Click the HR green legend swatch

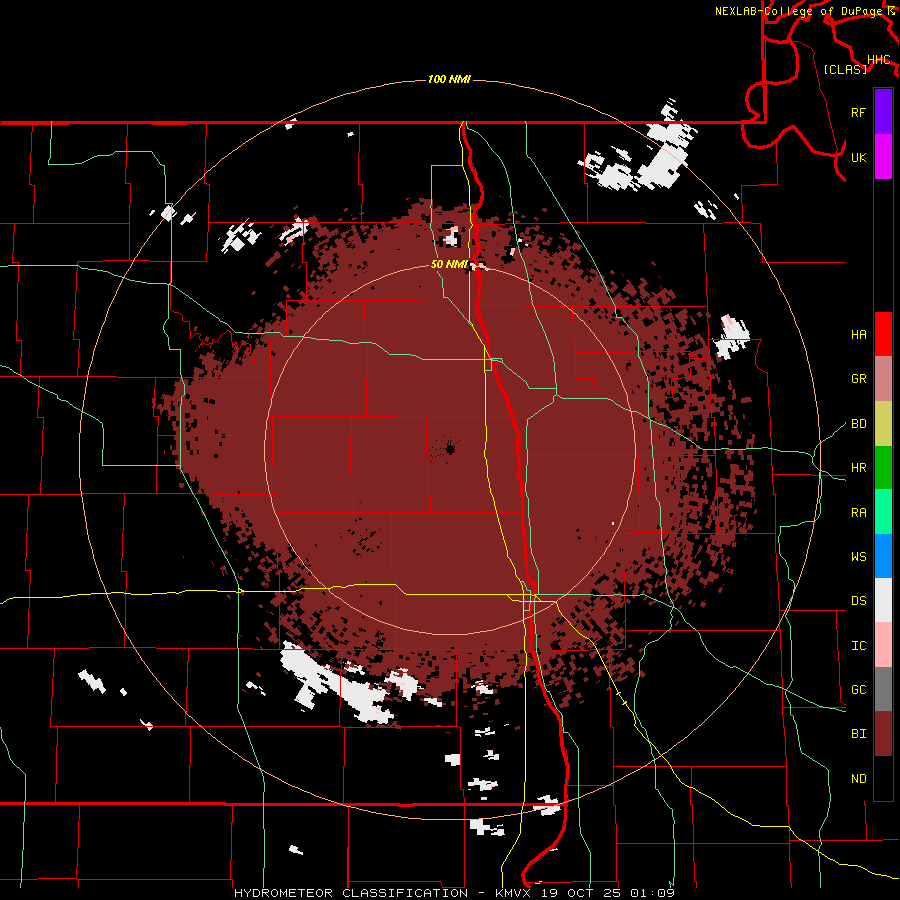[x=883, y=468]
